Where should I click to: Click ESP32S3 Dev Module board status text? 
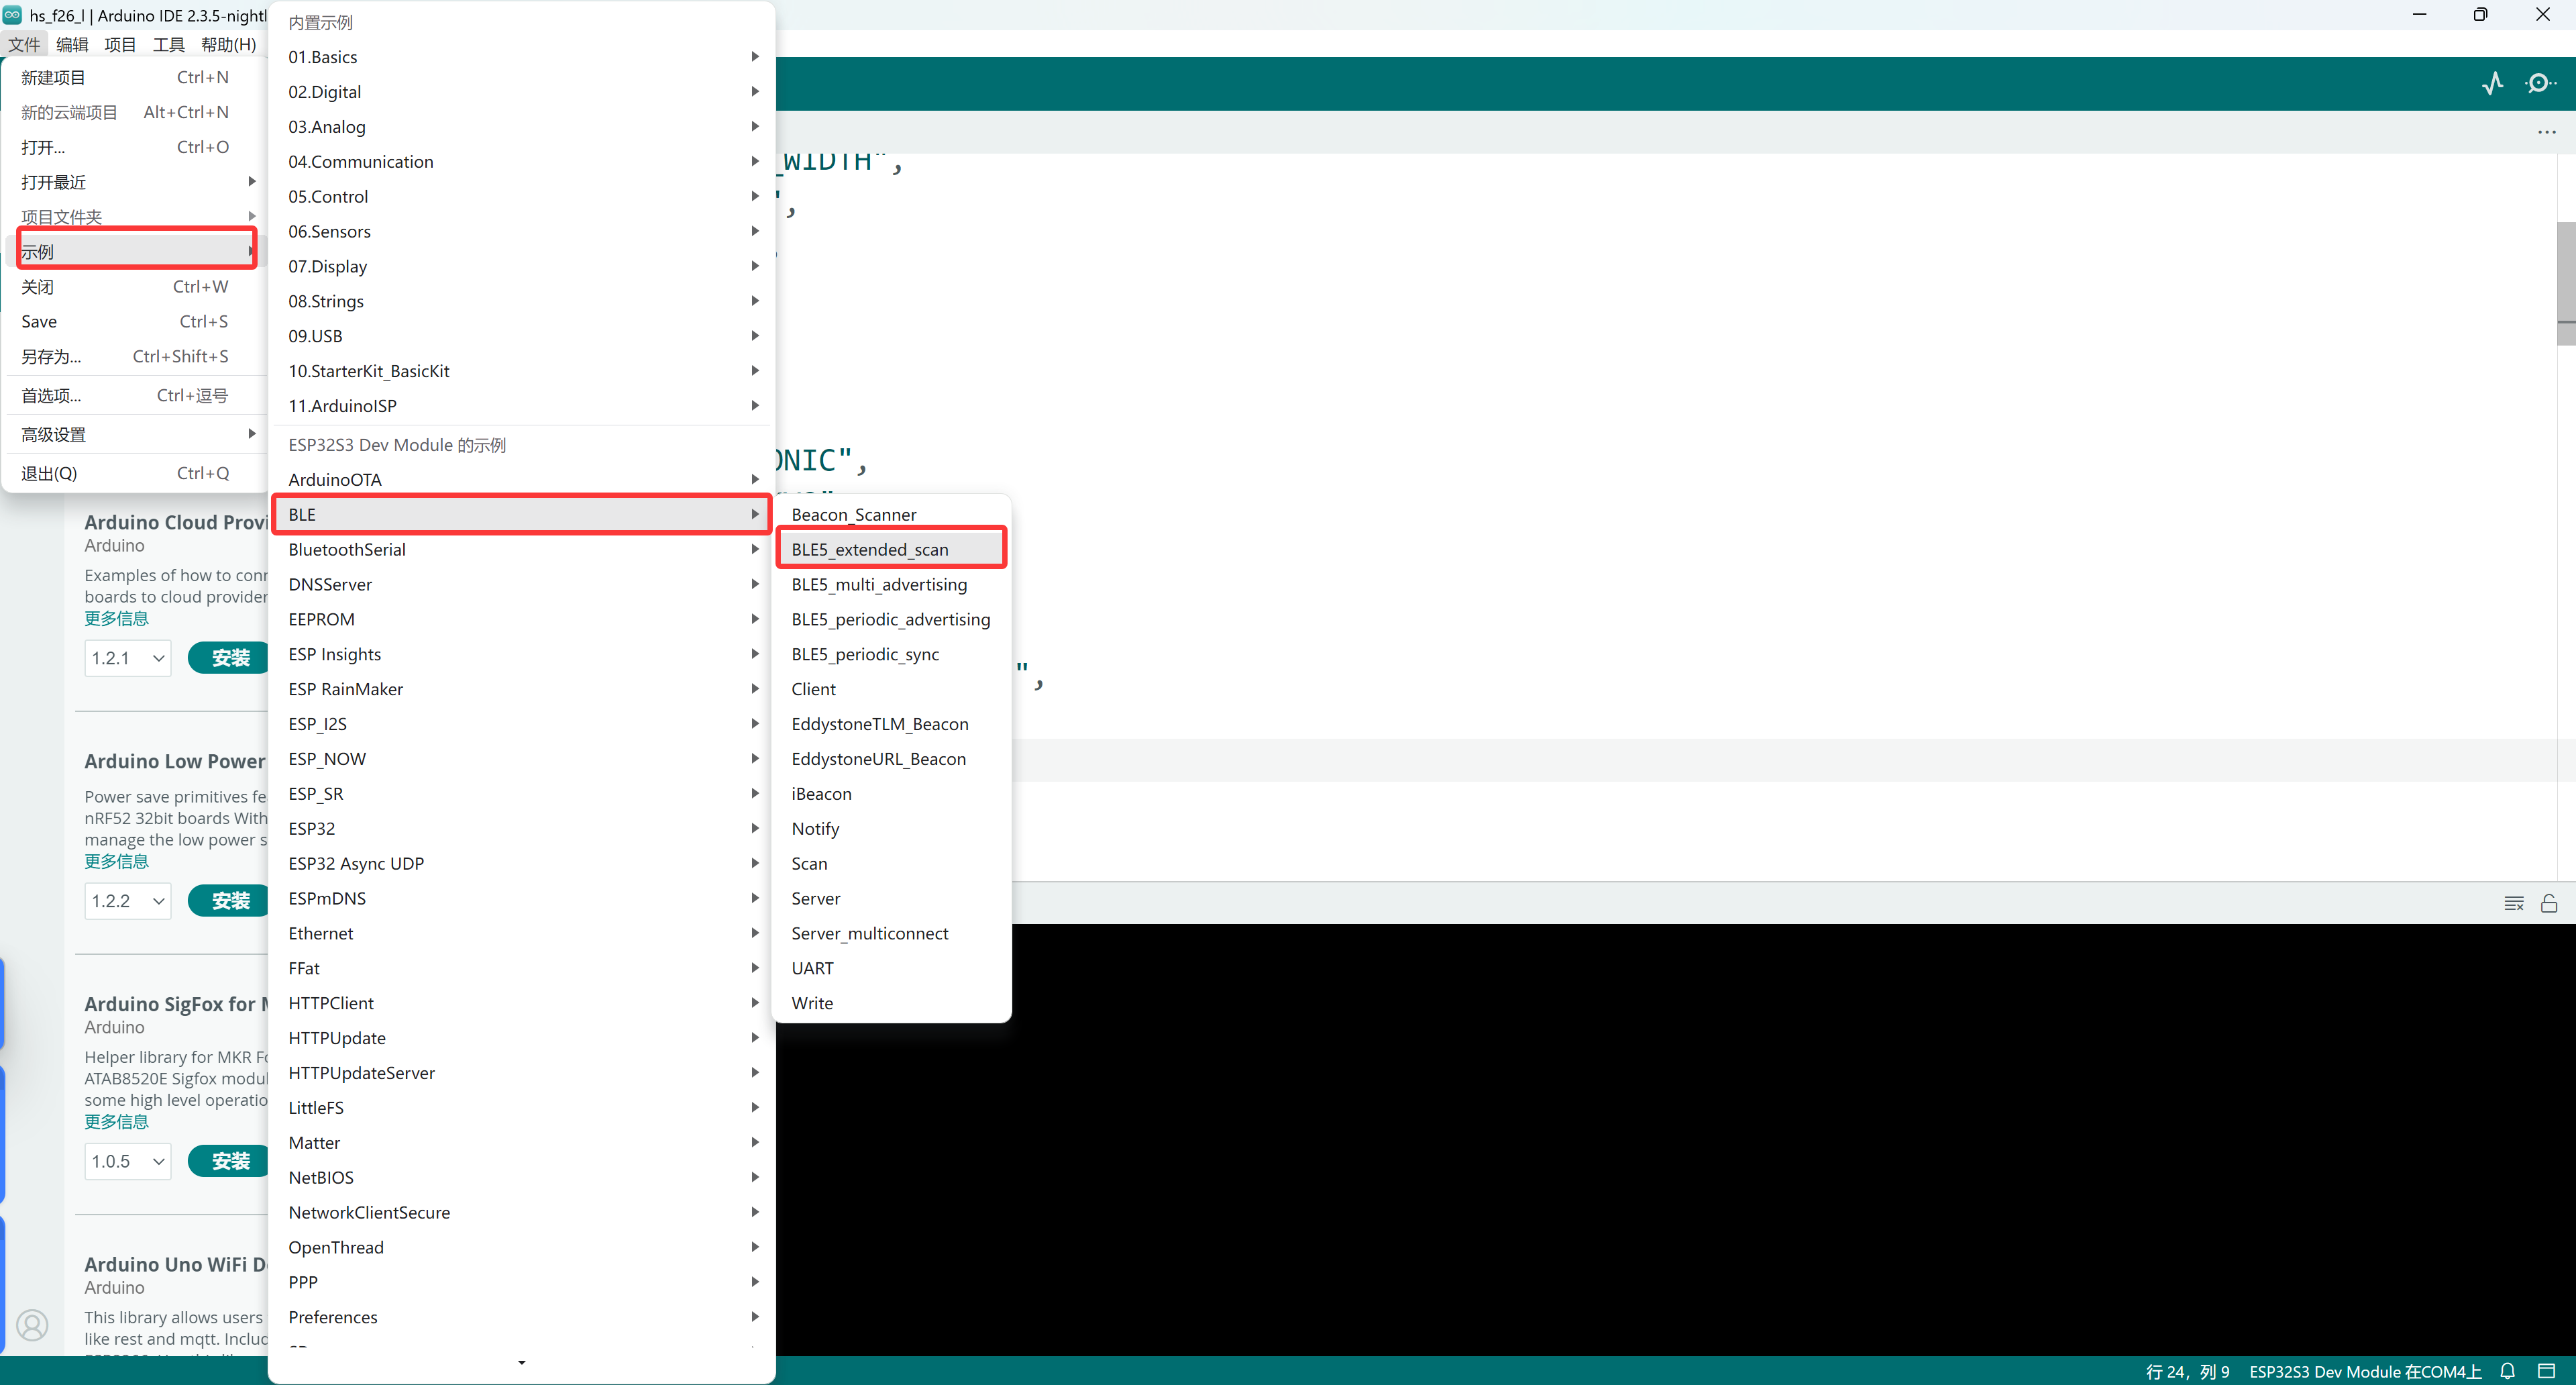coord(2364,1371)
